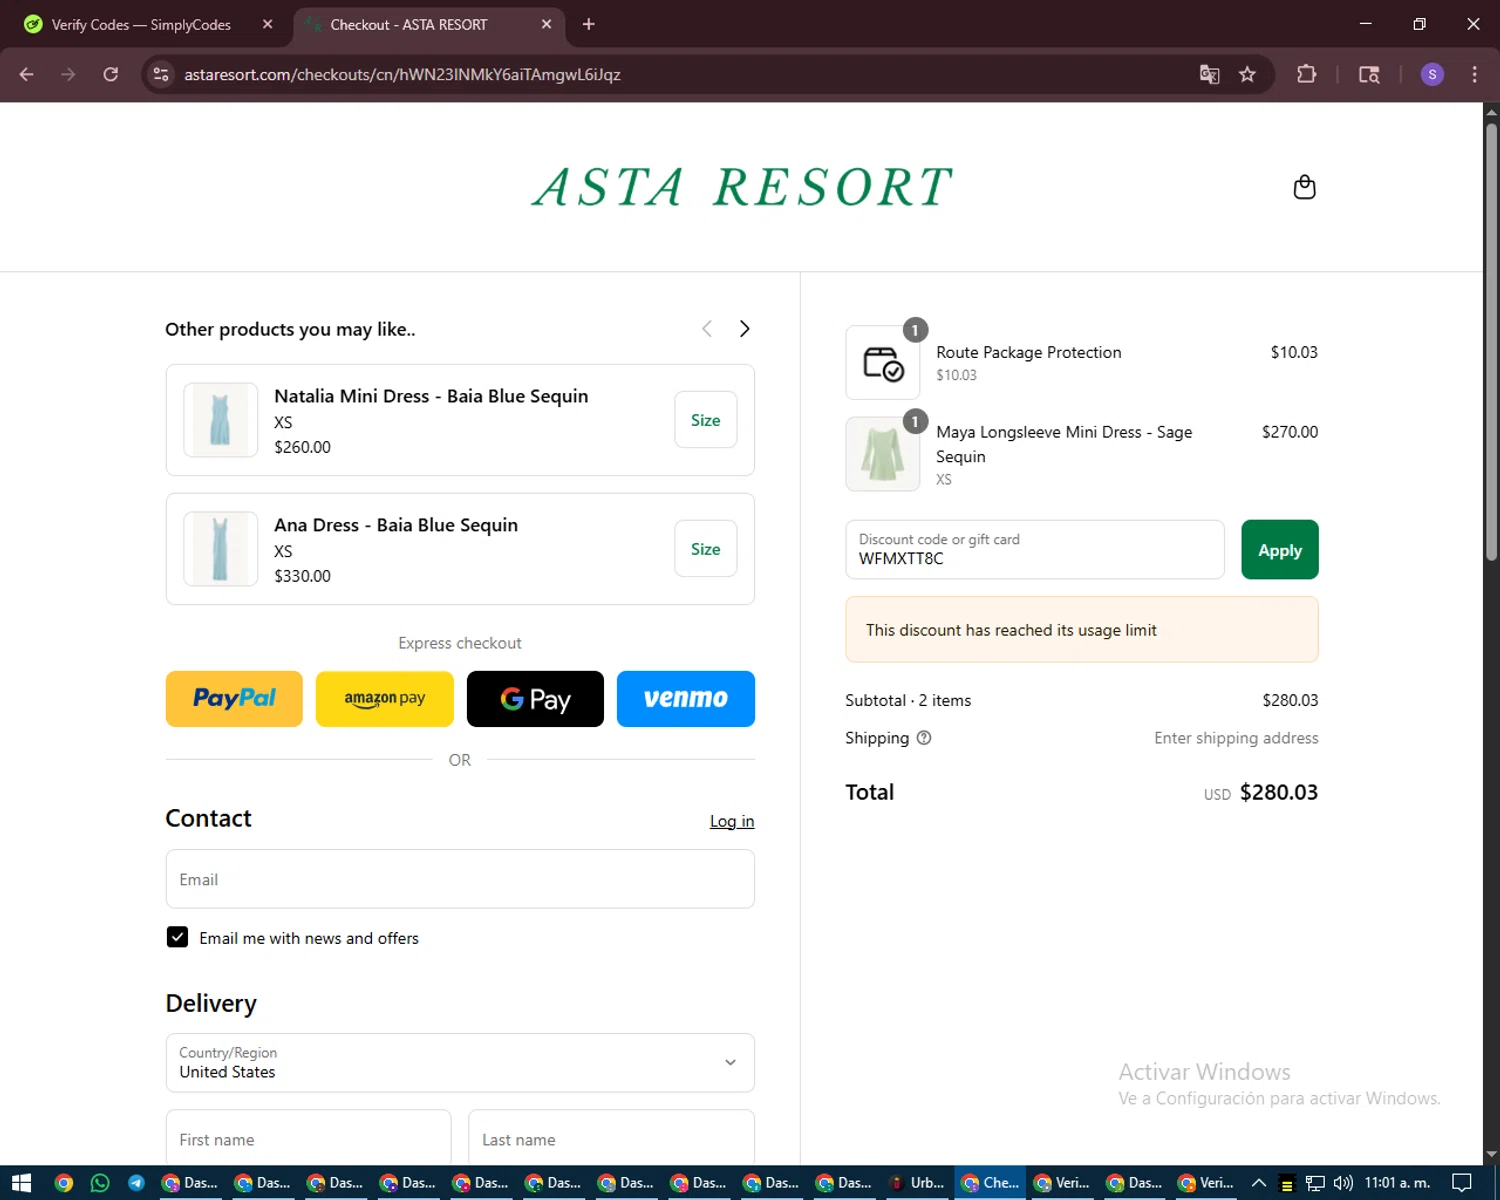Show previous suggested products arrow
The image size is (1500, 1200).
point(707,329)
